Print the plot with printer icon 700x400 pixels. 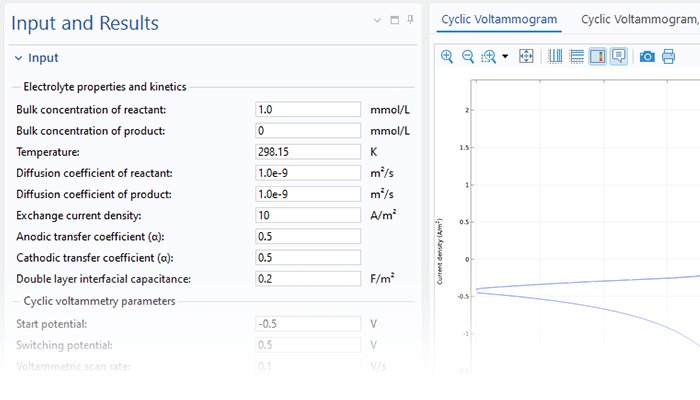[x=668, y=57]
